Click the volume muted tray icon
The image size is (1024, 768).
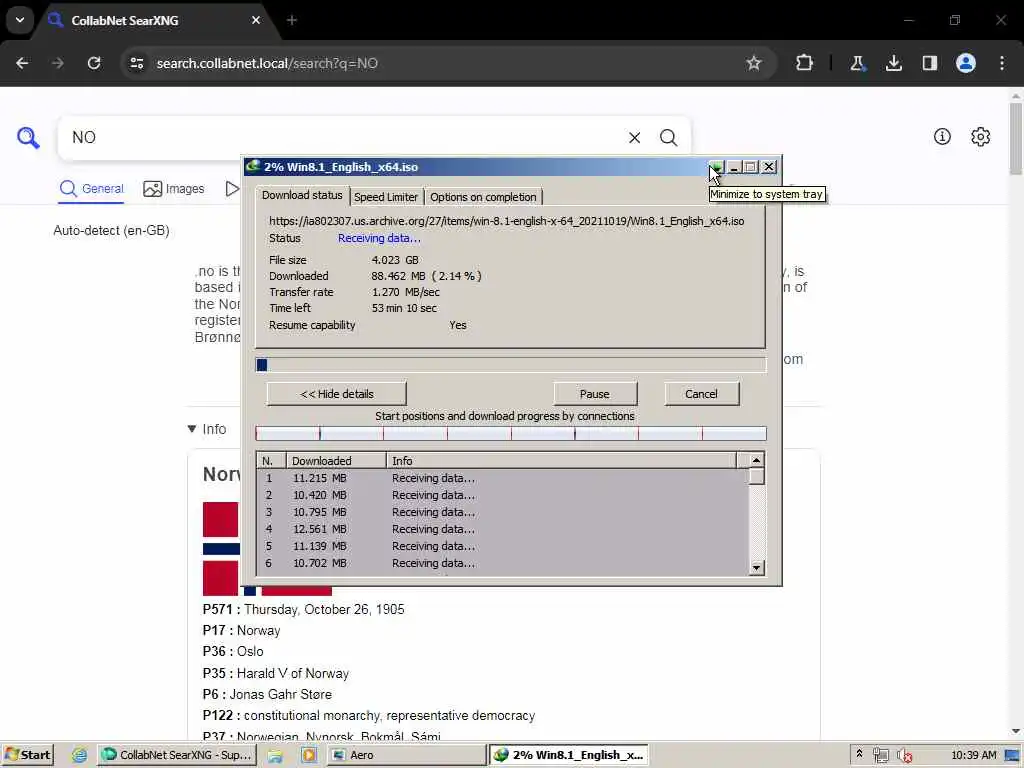click(x=904, y=756)
